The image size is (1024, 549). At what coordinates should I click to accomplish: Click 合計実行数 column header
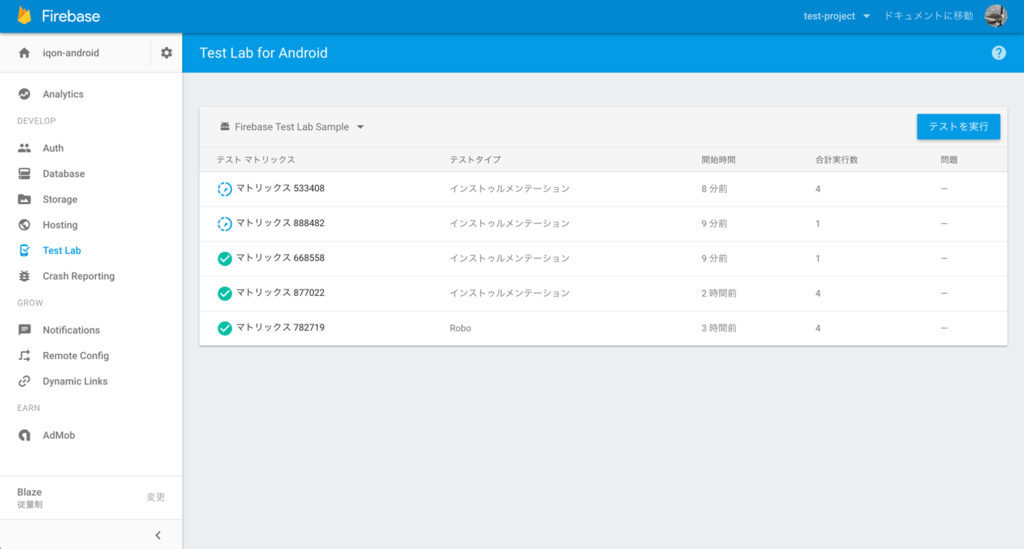[x=837, y=160]
